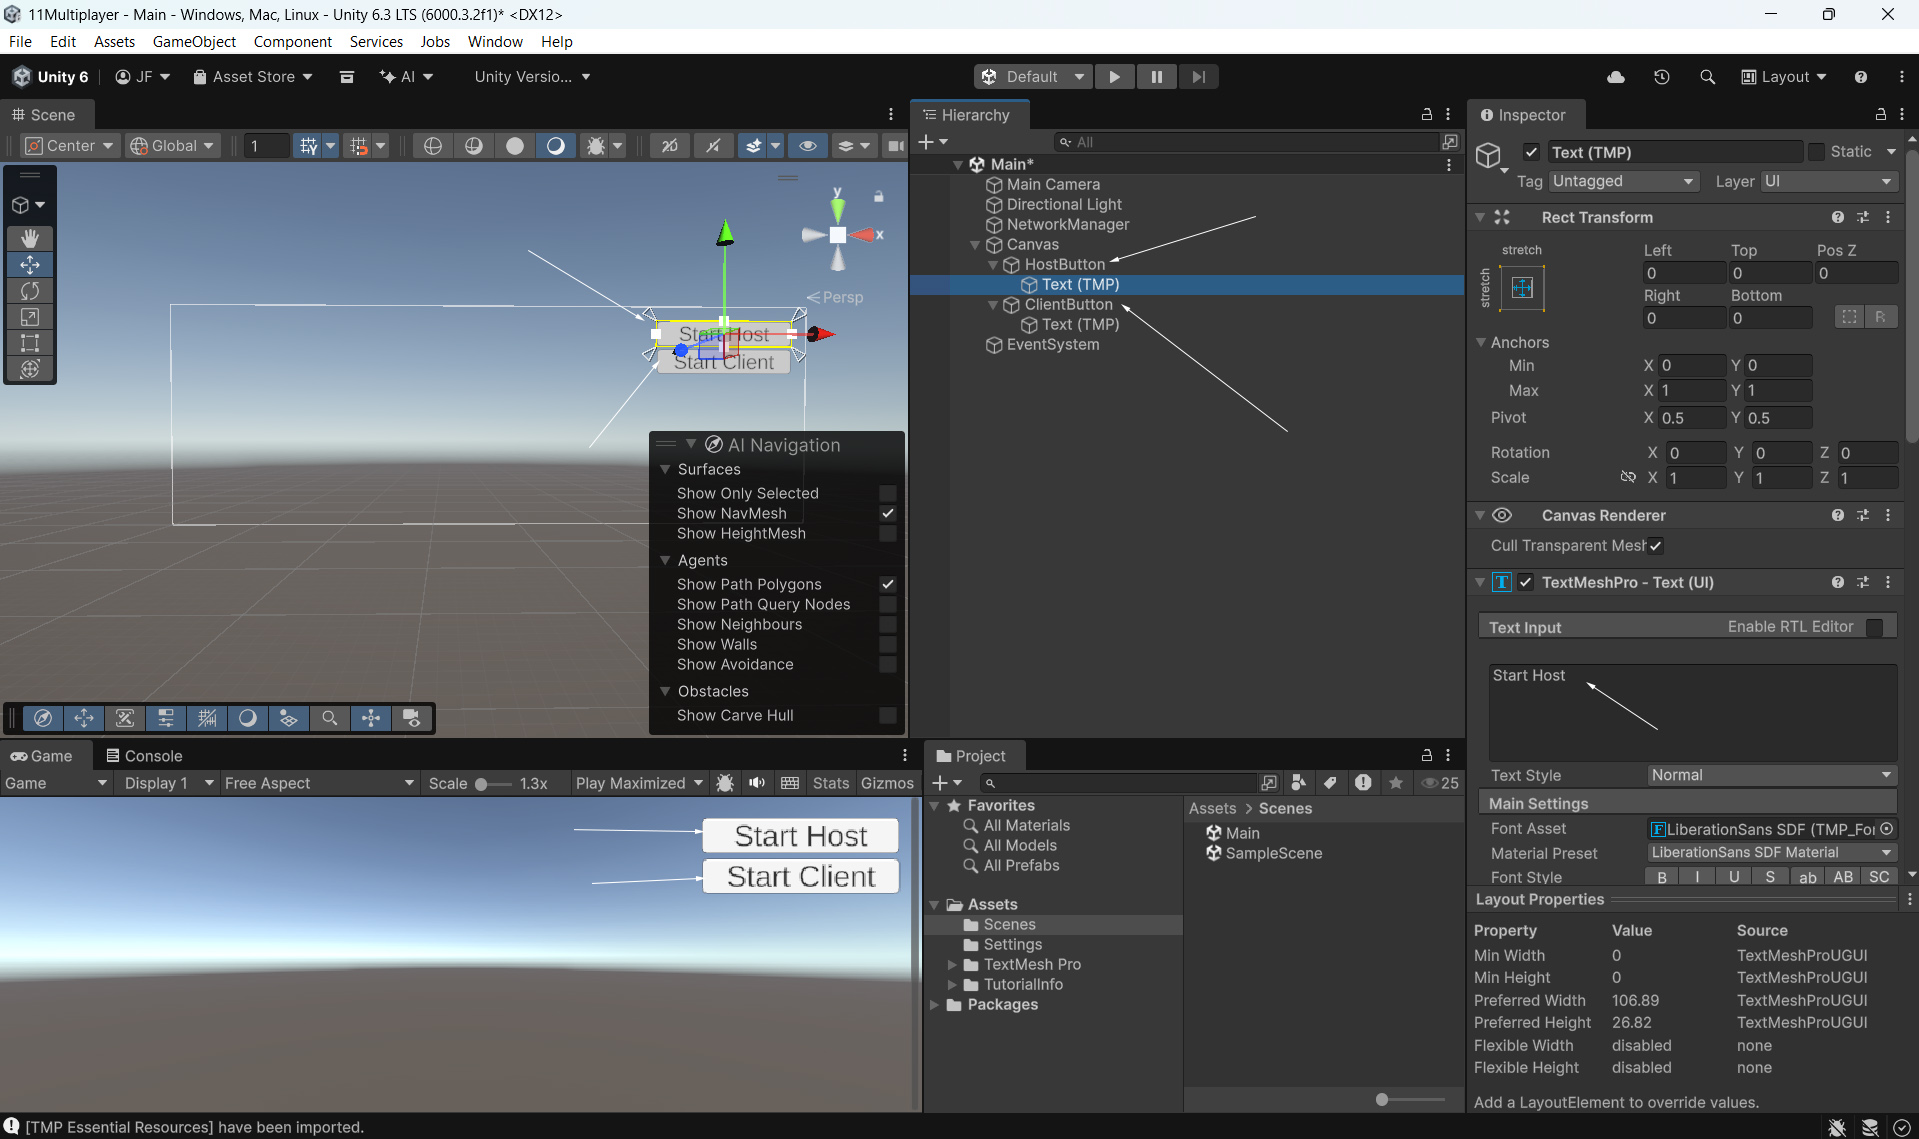
Task: Click the Pause button in toolbar
Action: (x=1156, y=77)
